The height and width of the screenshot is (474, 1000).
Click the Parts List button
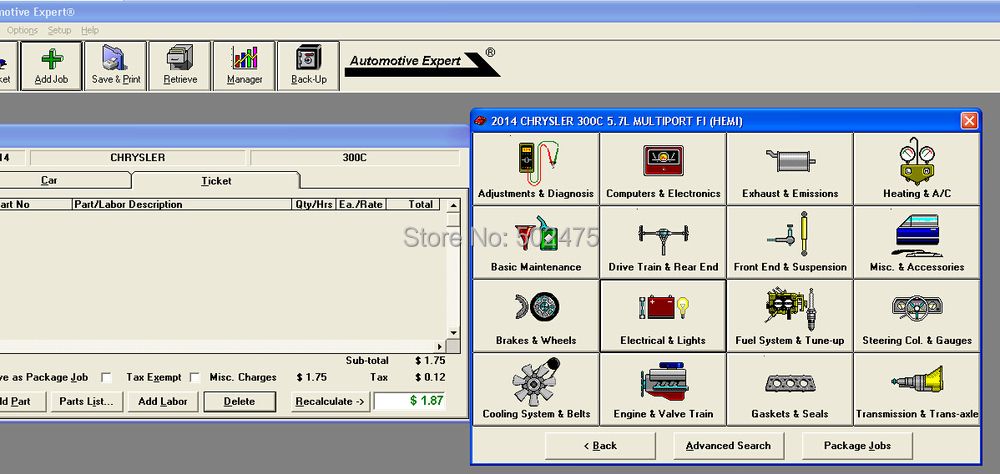(x=86, y=401)
